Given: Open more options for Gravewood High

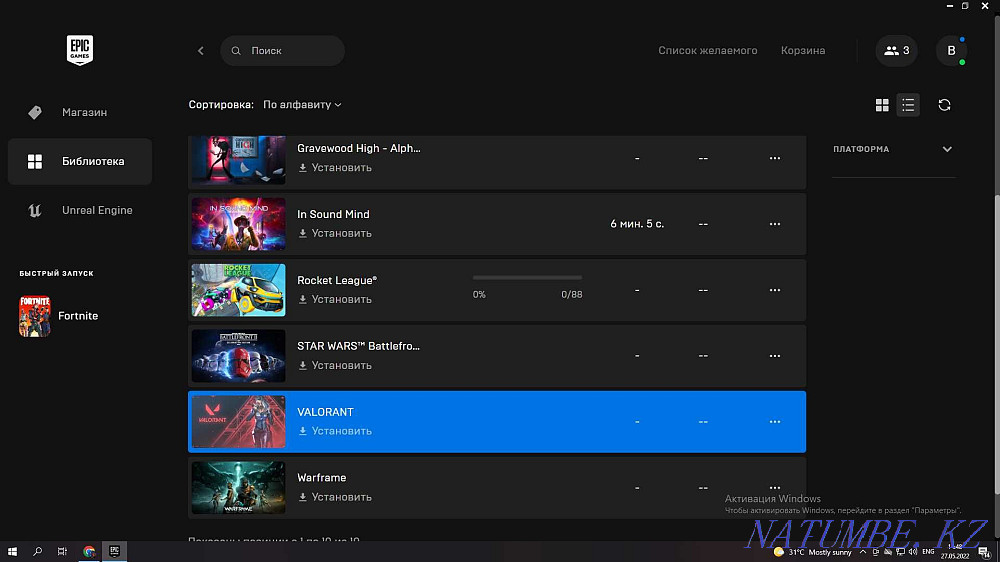Looking at the screenshot, I should [774, 158].
